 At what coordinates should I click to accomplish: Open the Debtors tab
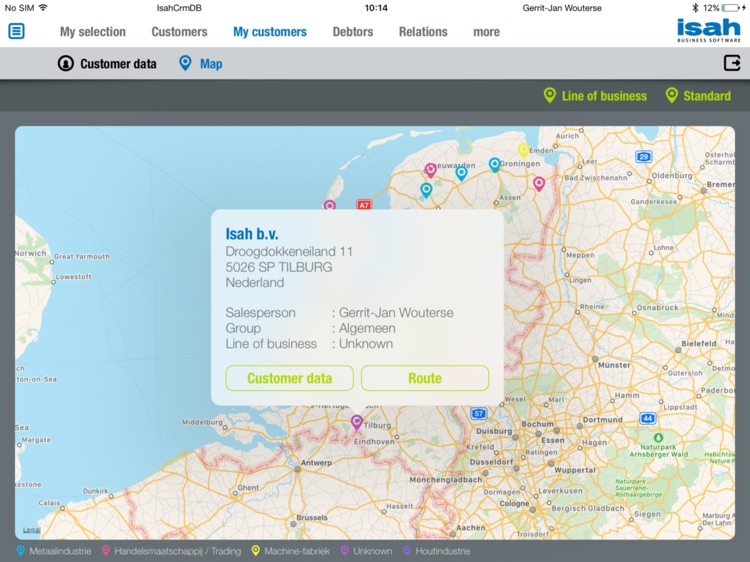[x=353, y=32]
